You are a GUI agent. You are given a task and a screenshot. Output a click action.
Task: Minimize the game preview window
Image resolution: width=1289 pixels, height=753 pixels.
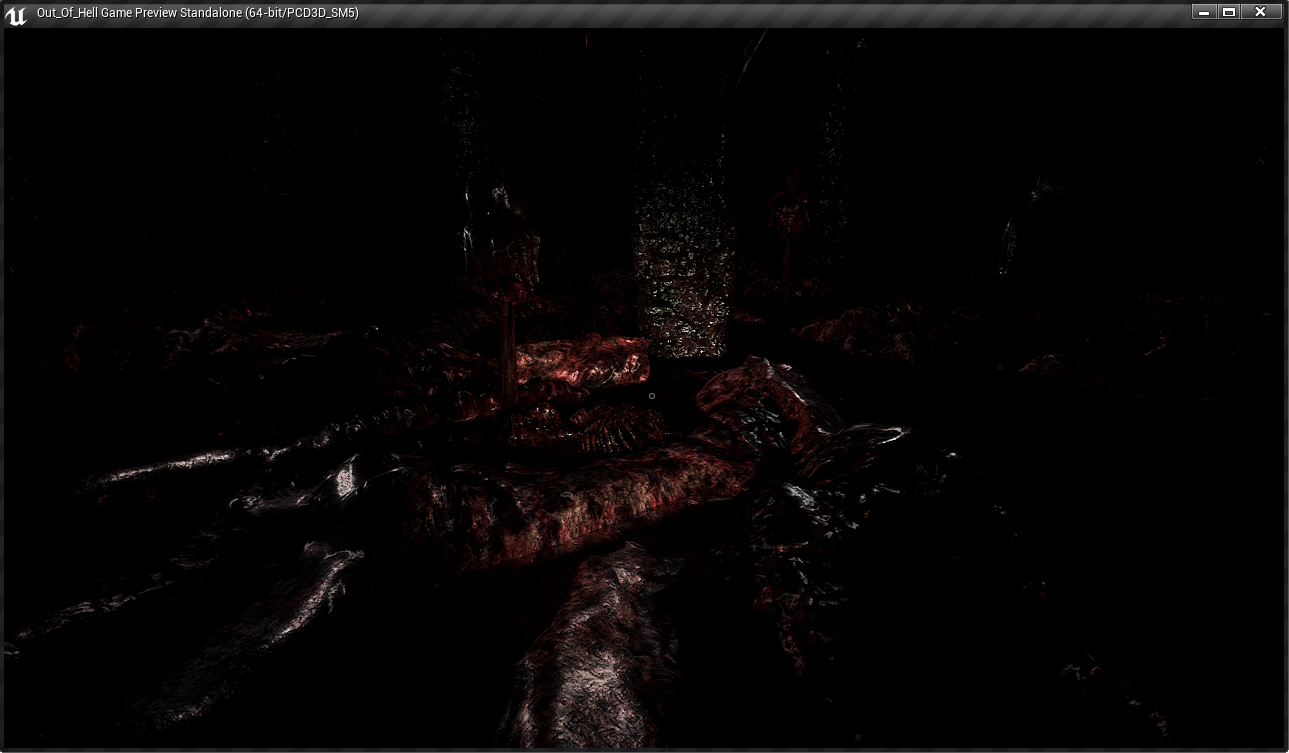coord(1204,12)
